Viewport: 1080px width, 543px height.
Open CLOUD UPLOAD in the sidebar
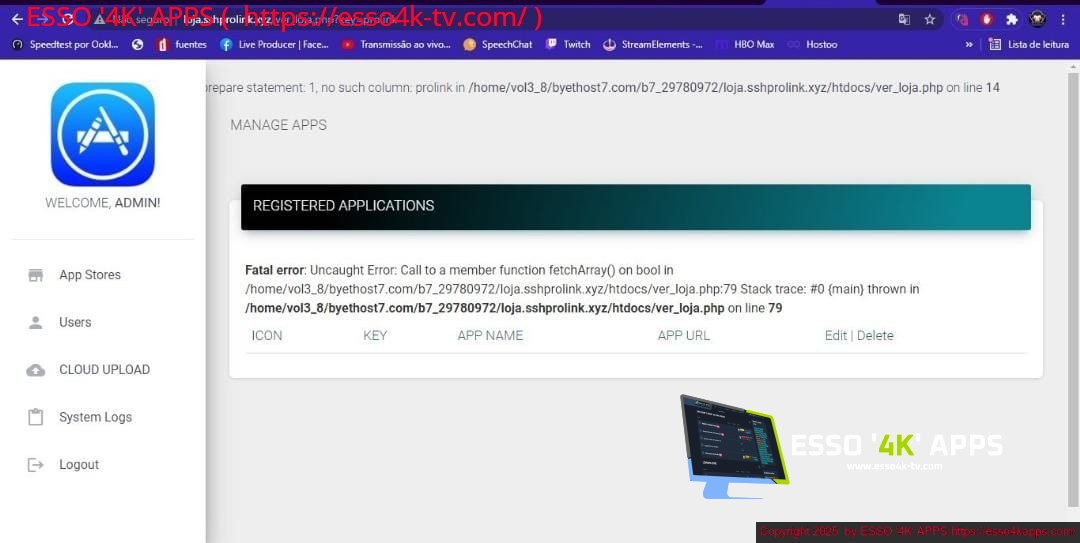tap(103, 370)
